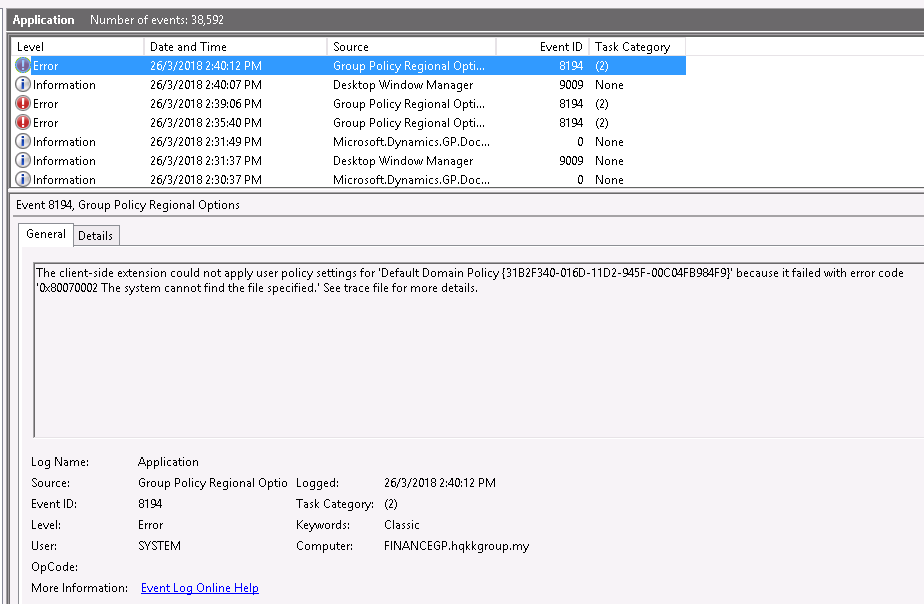Select the Microsoft.Dynamics.GP event at 2:31:49 PM
The image size is (924, 604).
click(x=348, y=141)
